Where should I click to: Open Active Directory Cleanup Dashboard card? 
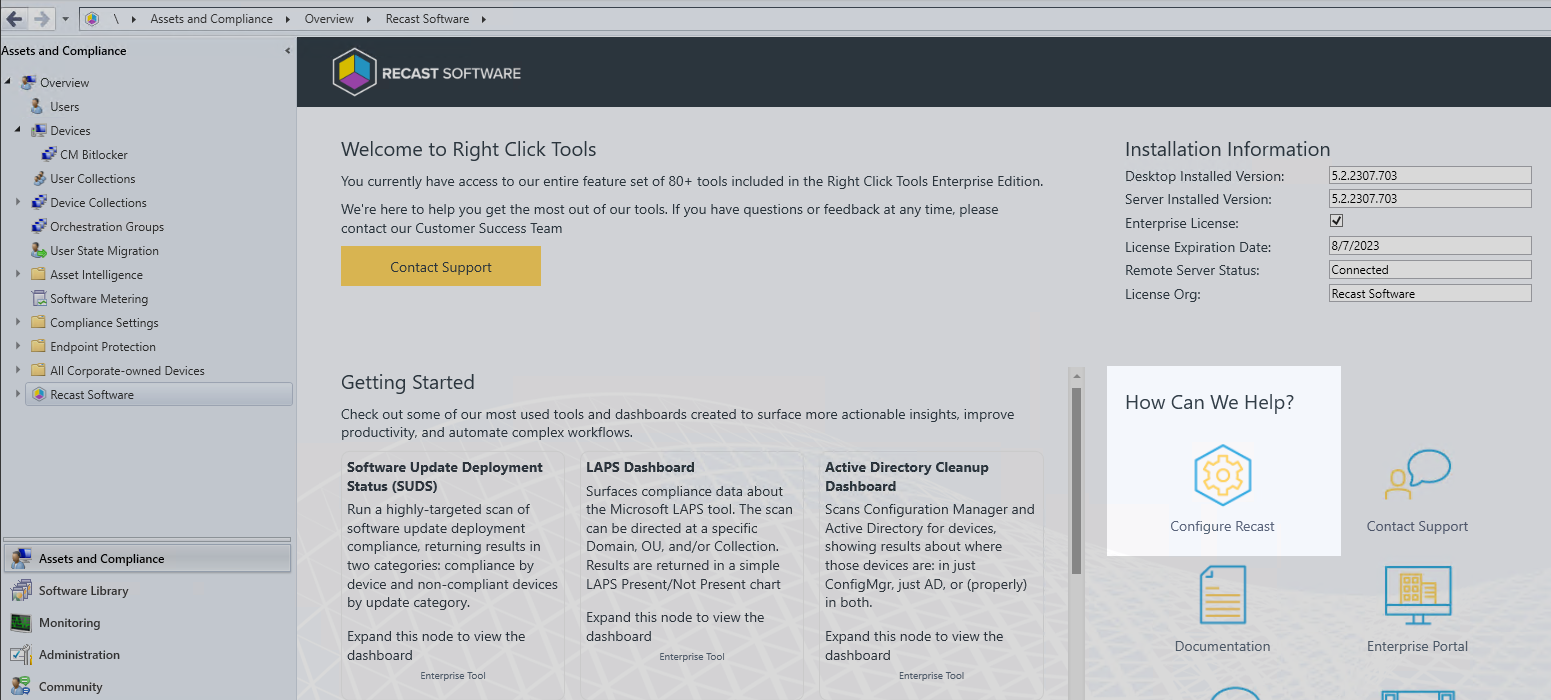930,575
